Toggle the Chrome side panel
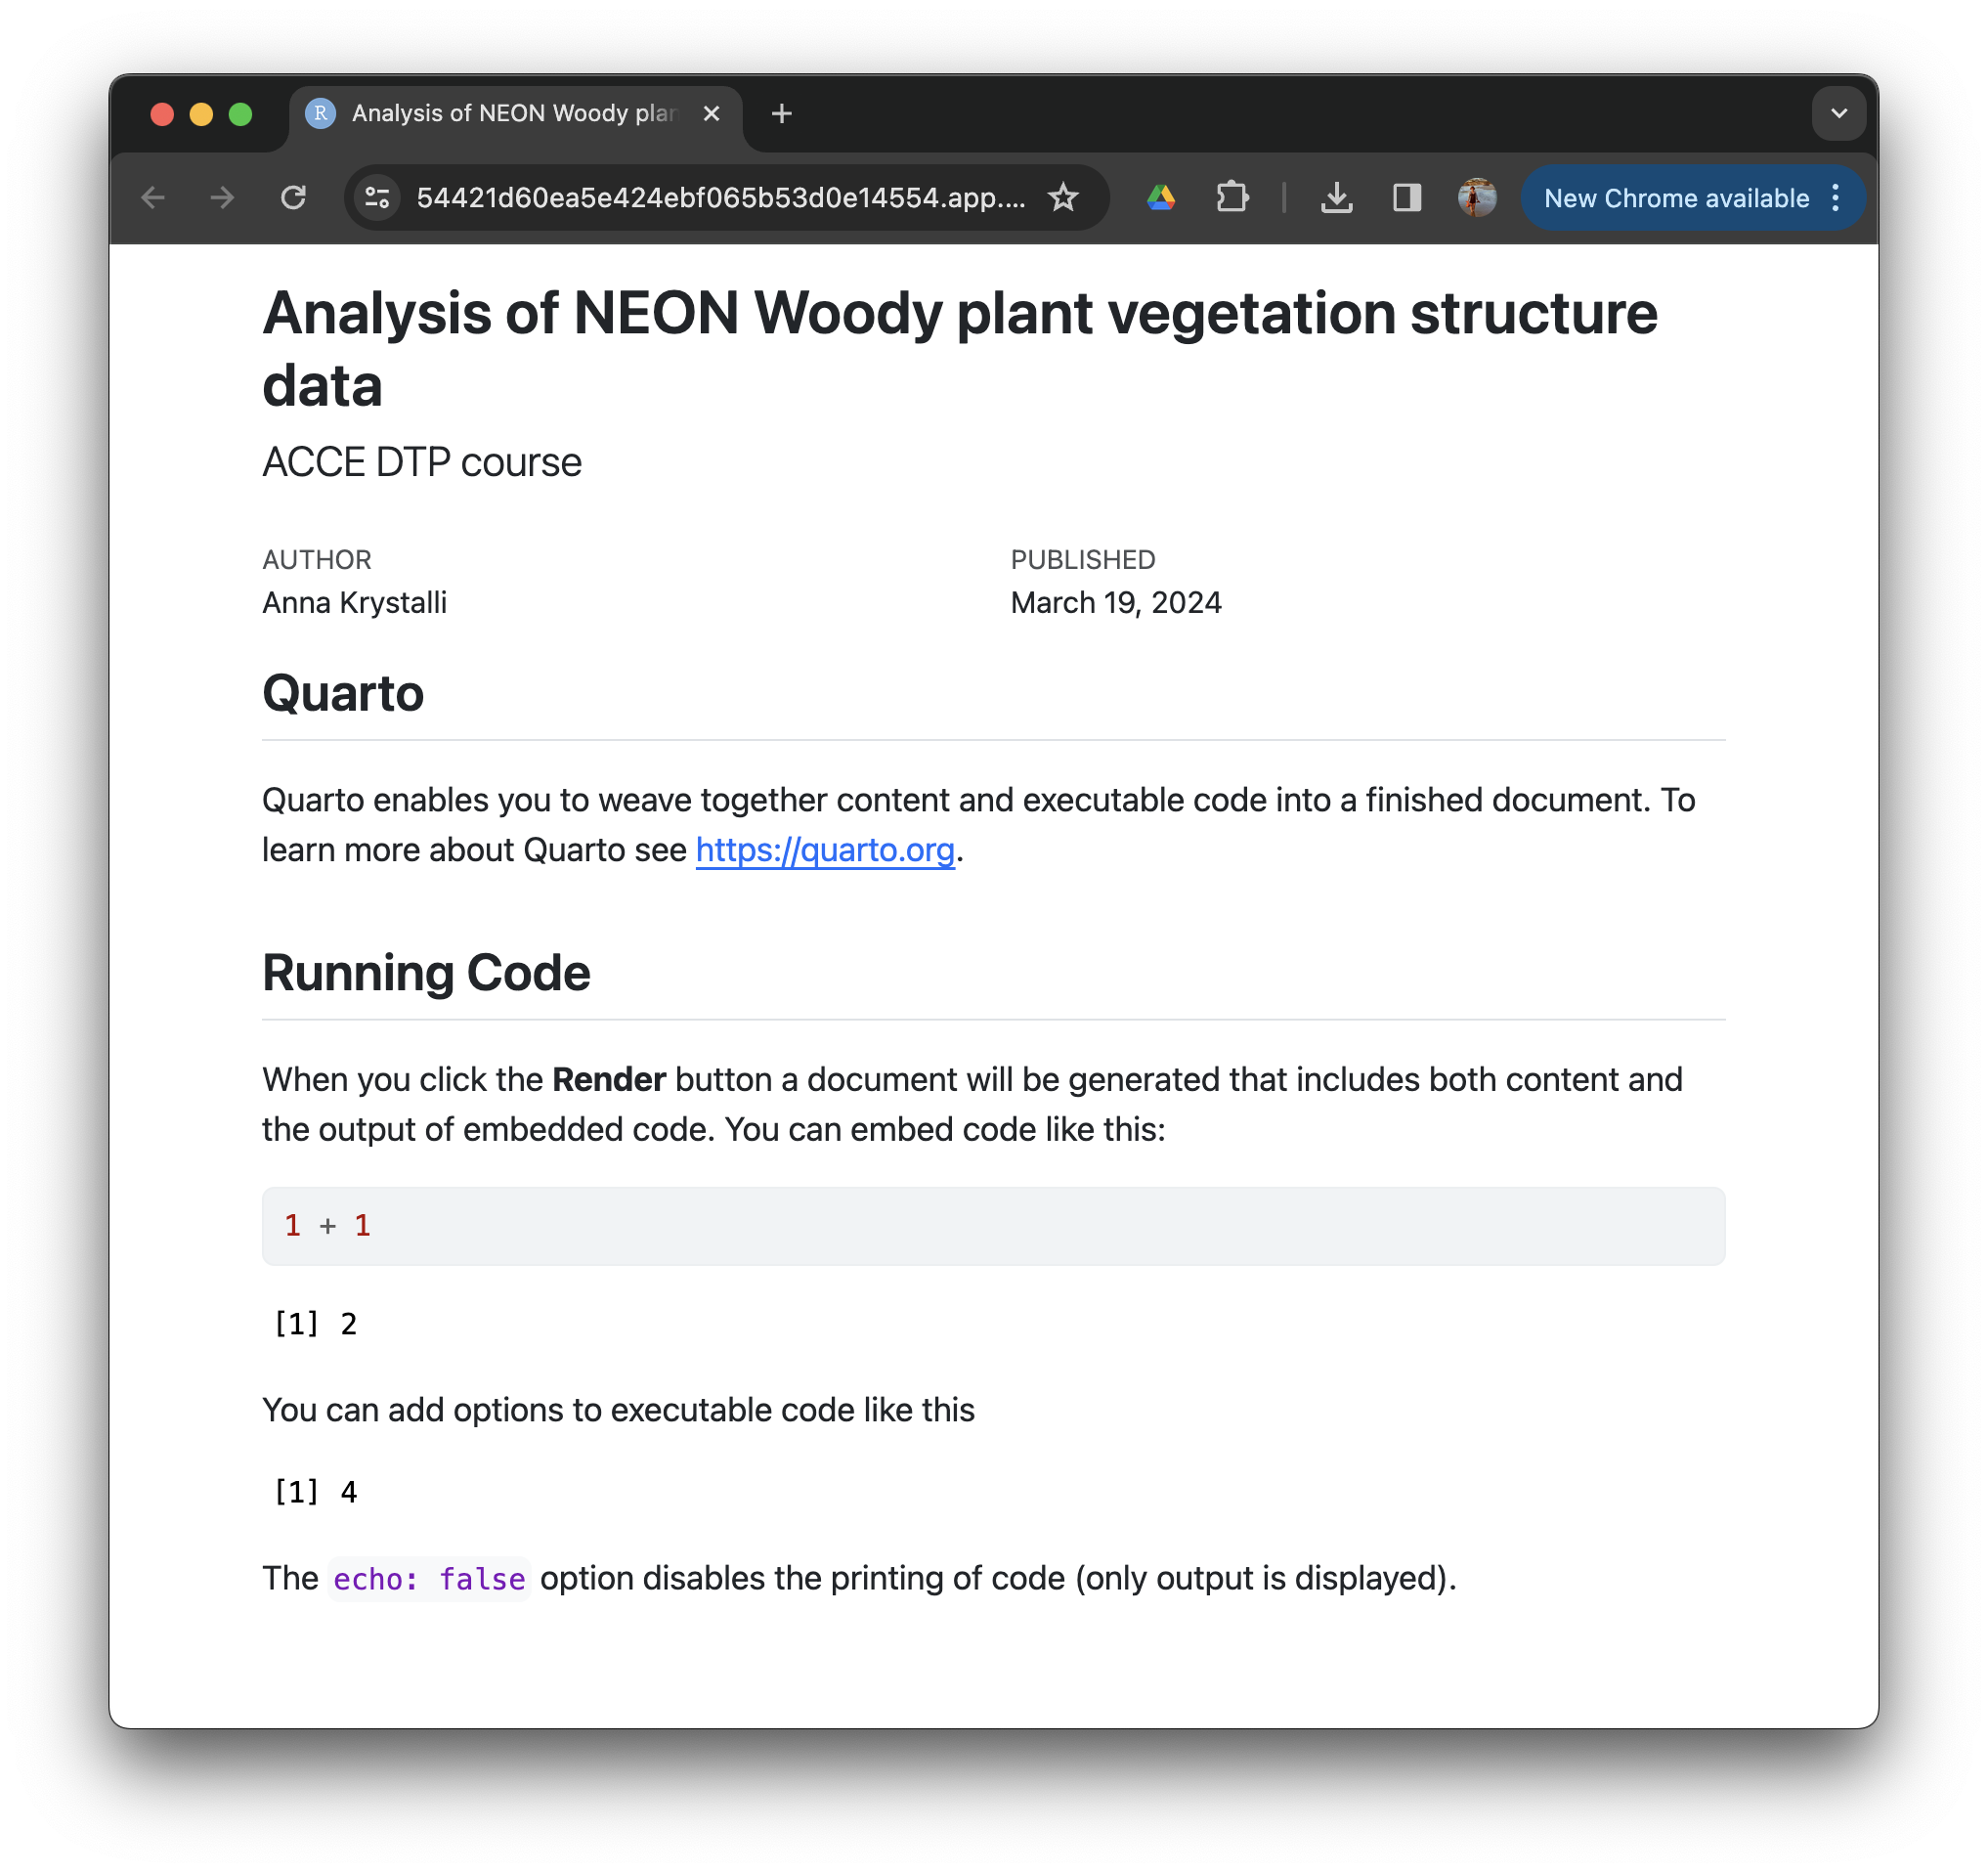Viewport: 1988px width, 1873px height. click(1407, 198)
